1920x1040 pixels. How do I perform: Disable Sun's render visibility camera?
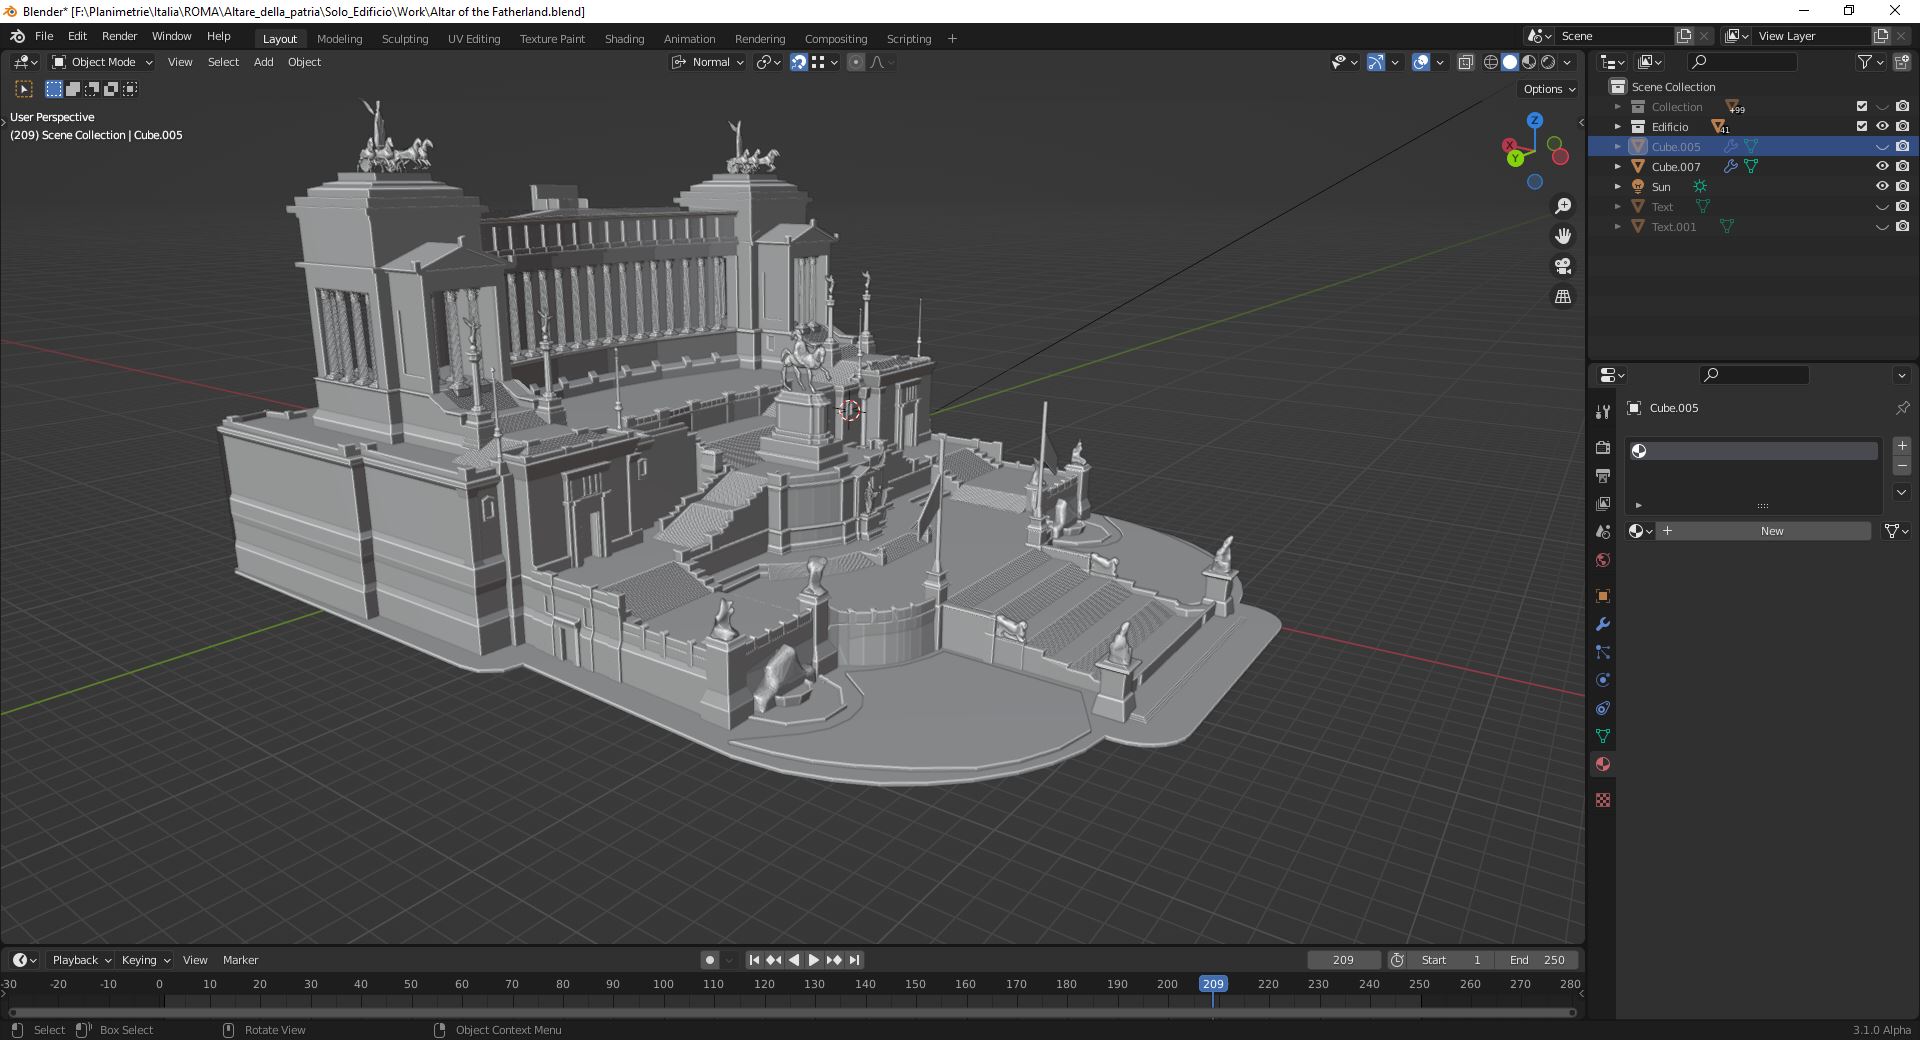click(1903, 187)
